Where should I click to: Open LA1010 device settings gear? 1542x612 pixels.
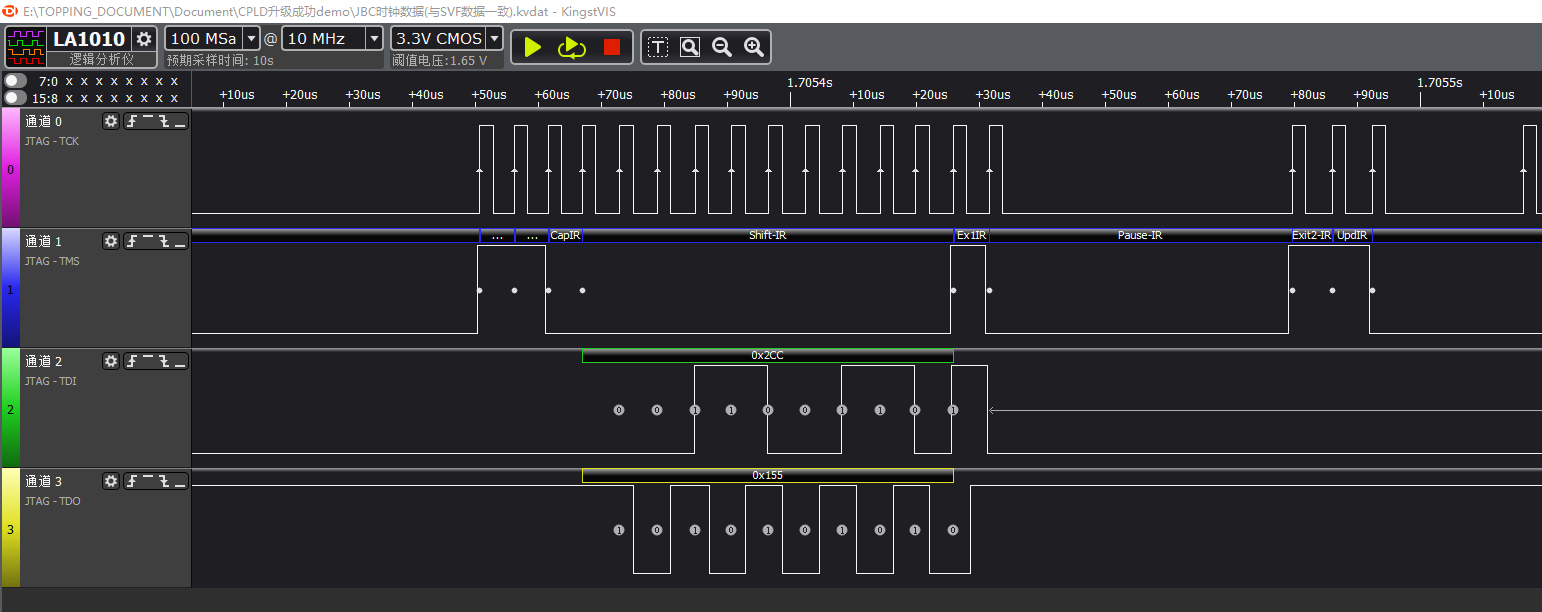pyautogui.click(x=145, y=39)
